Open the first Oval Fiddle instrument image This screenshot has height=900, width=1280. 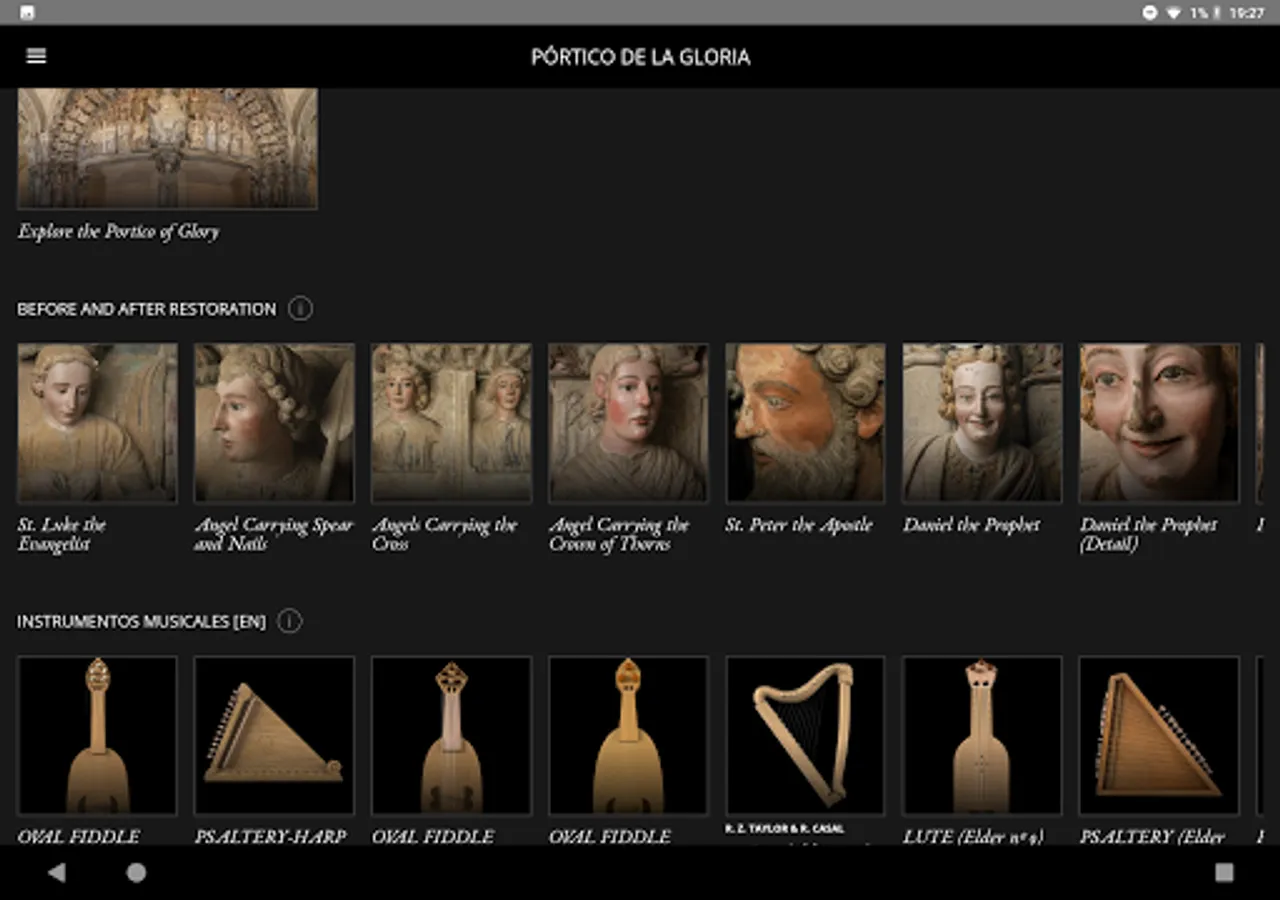pos(97,735)
